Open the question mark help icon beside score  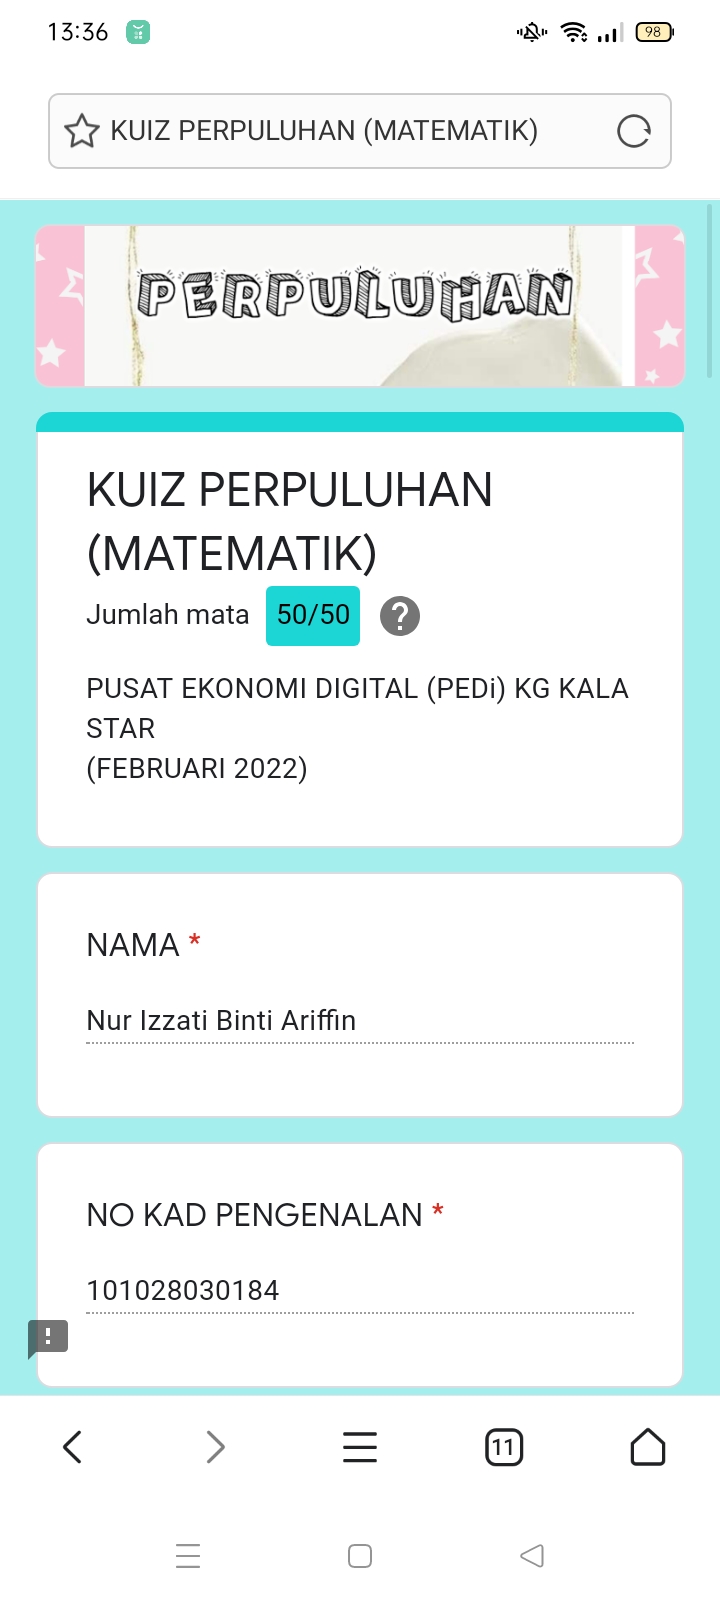(400, 616)
